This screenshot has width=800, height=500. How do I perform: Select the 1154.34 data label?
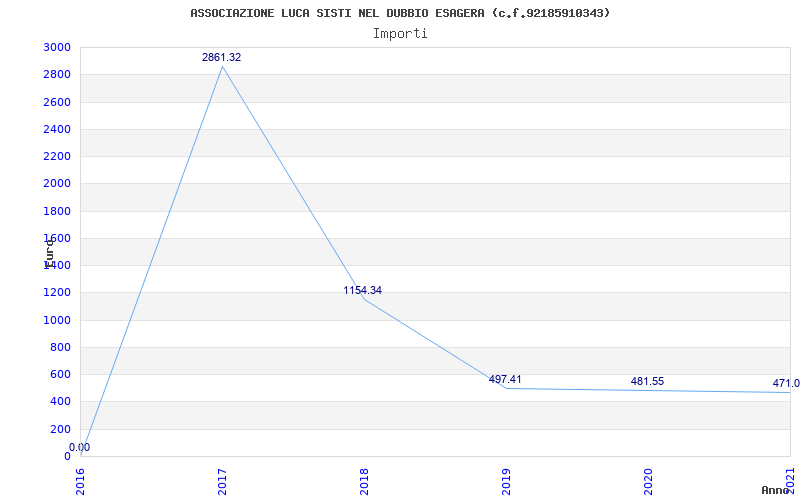pos(362,290)
